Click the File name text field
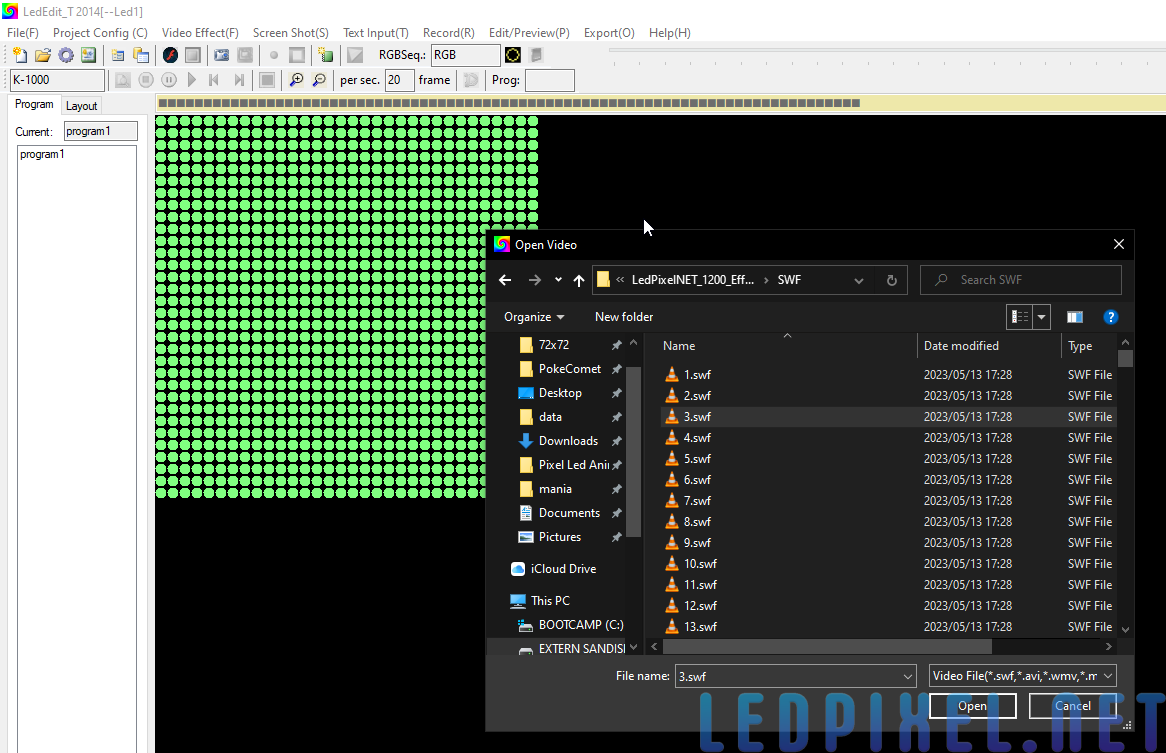The image size is (1166, 753). point(788,676)
